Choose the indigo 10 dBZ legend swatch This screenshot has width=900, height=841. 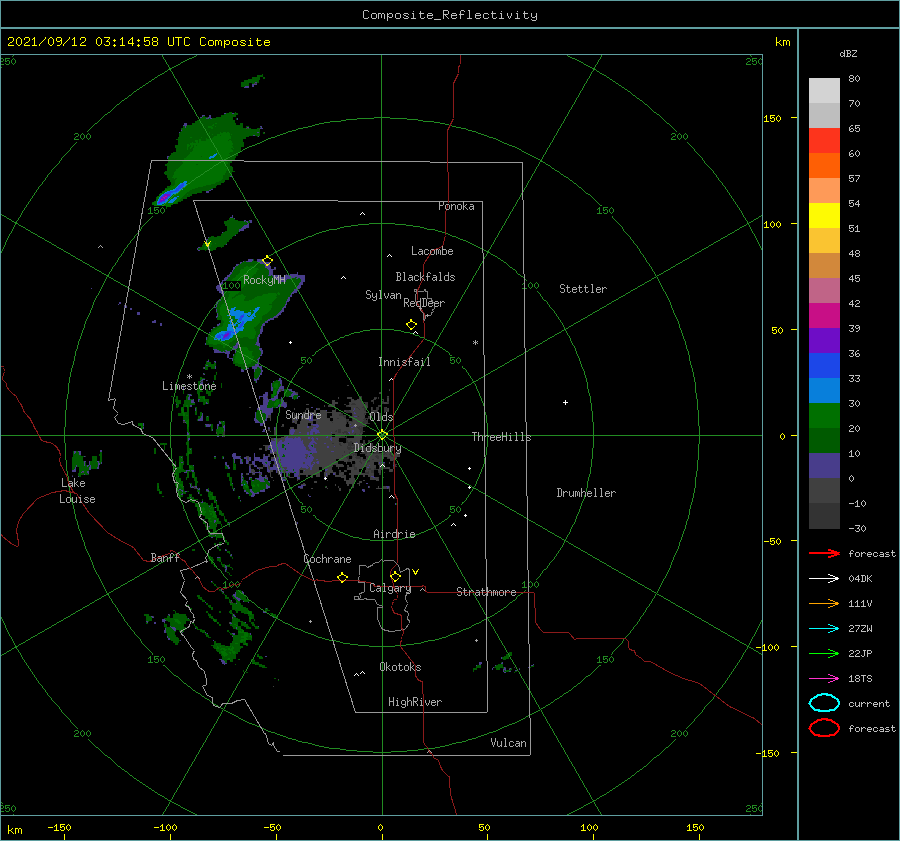coord(824,465)
